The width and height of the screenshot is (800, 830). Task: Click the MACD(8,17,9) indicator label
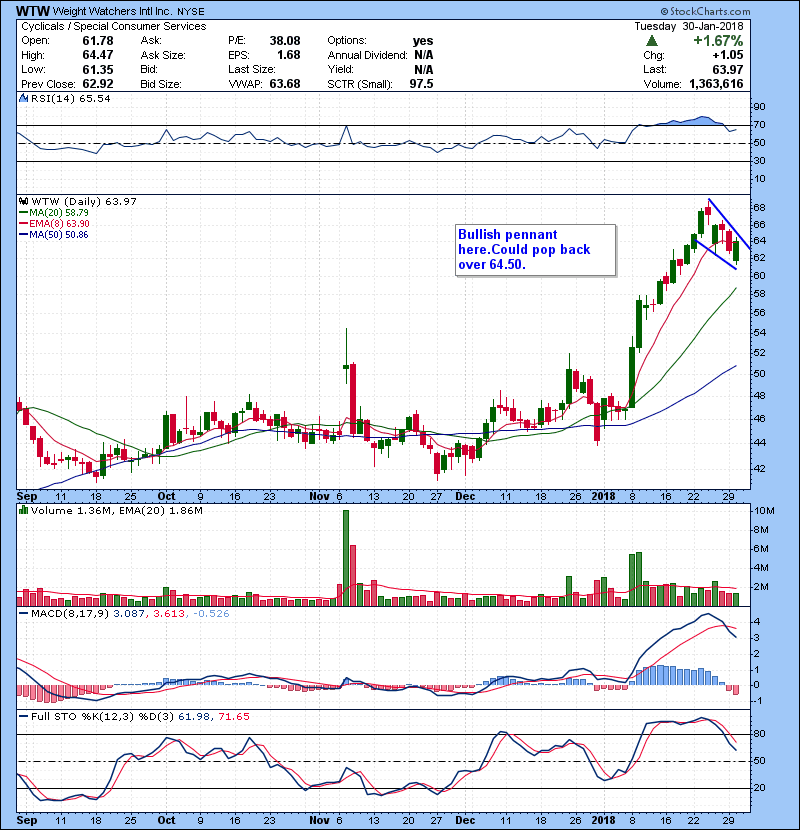point(70,614)
